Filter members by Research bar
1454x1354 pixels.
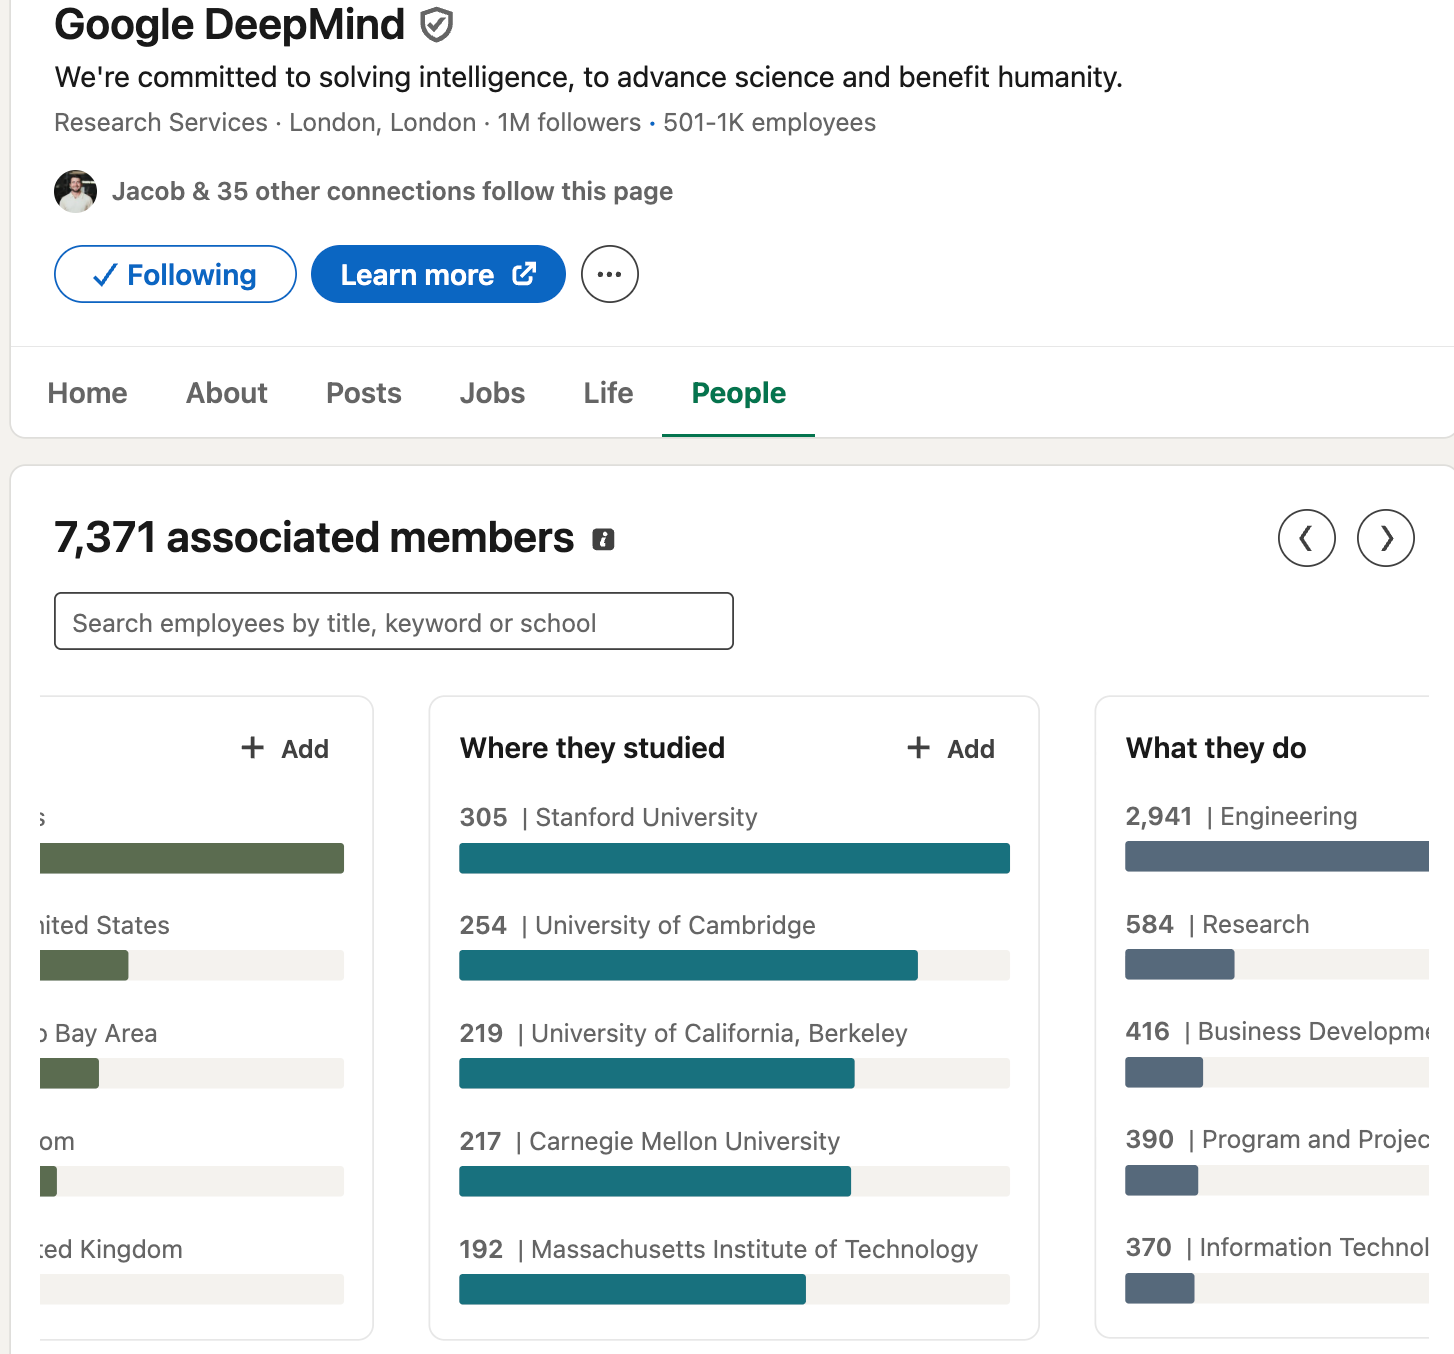(x=1277, y=964)
